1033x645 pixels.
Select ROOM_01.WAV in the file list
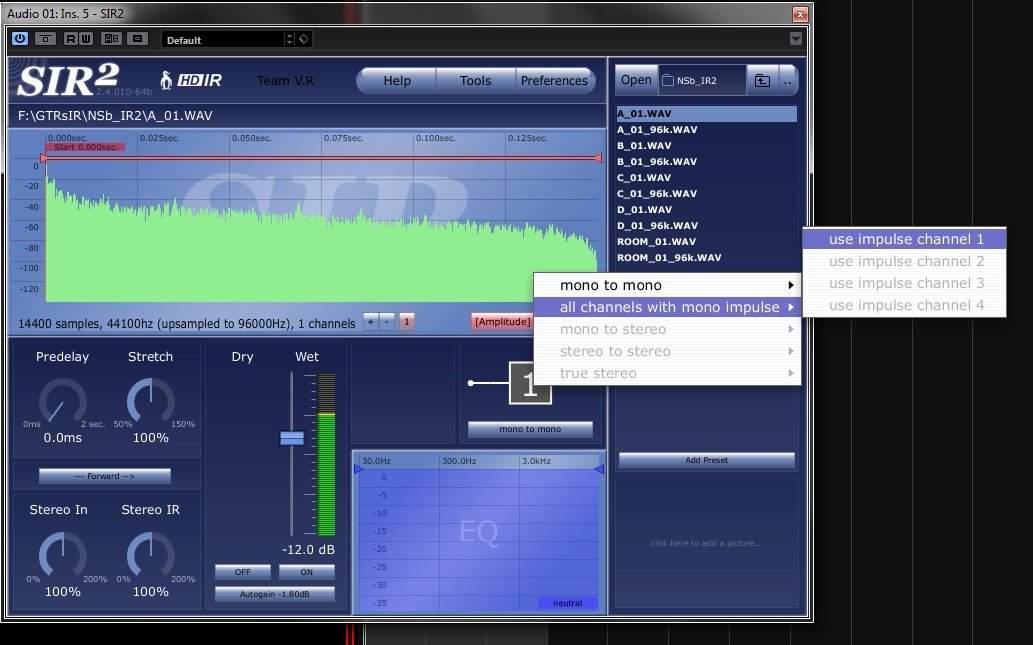tap(656, 242)
